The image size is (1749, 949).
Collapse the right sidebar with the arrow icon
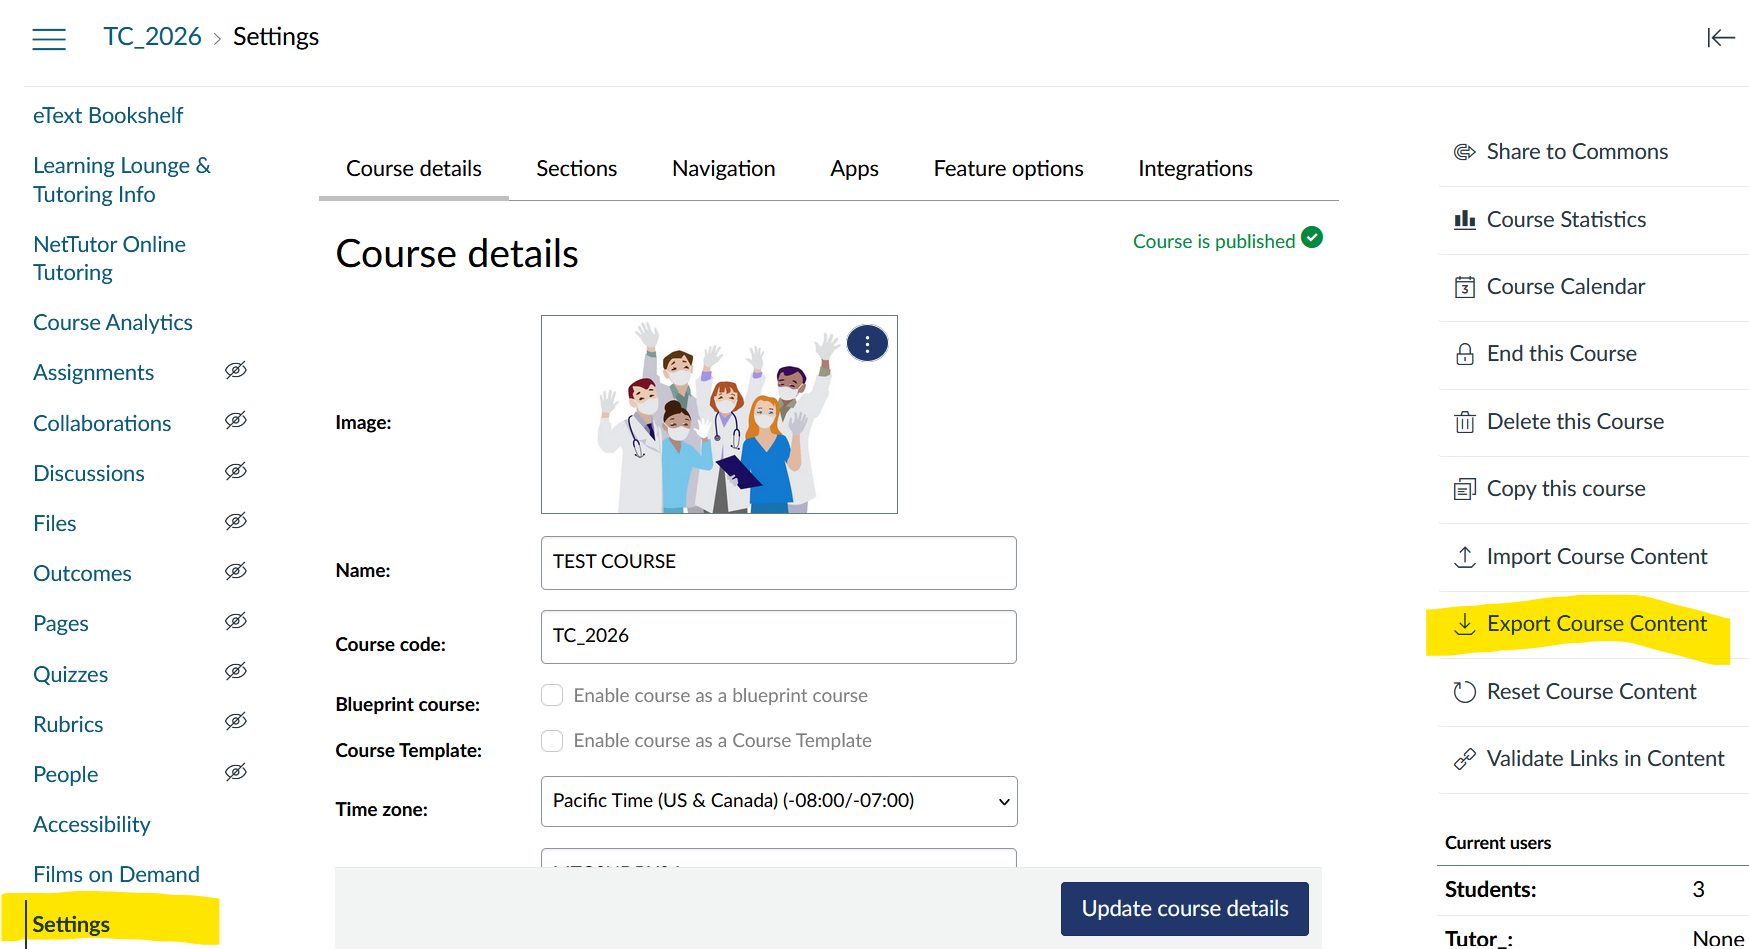click(1720, 38)
